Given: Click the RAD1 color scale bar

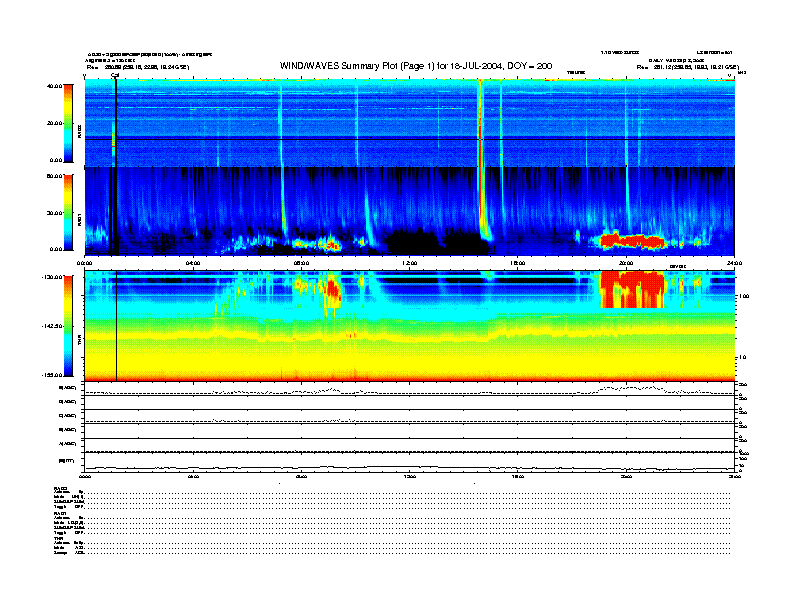Looking at the screenshot, I should pyautogui.click(x=69, y=211).
